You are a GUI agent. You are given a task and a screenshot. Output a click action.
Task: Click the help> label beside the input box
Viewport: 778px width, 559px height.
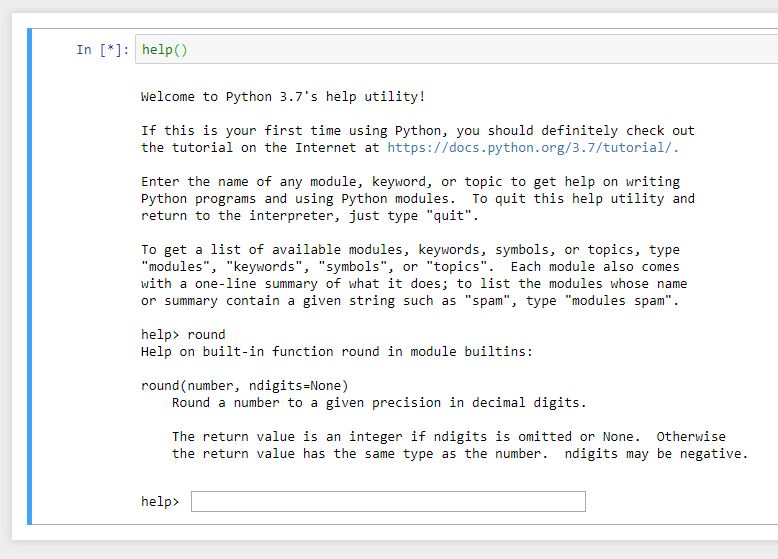tap(160, 501)
